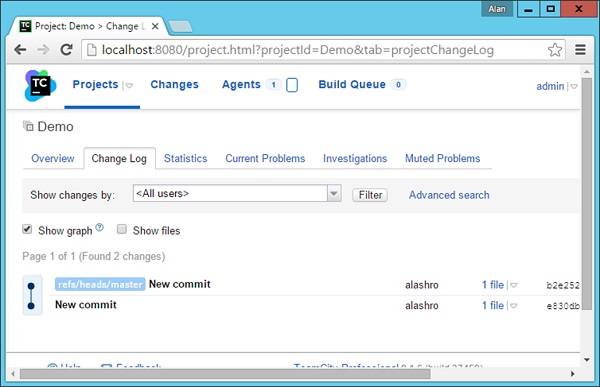Expand files dropdown for commit e830db

click(514, 306)
